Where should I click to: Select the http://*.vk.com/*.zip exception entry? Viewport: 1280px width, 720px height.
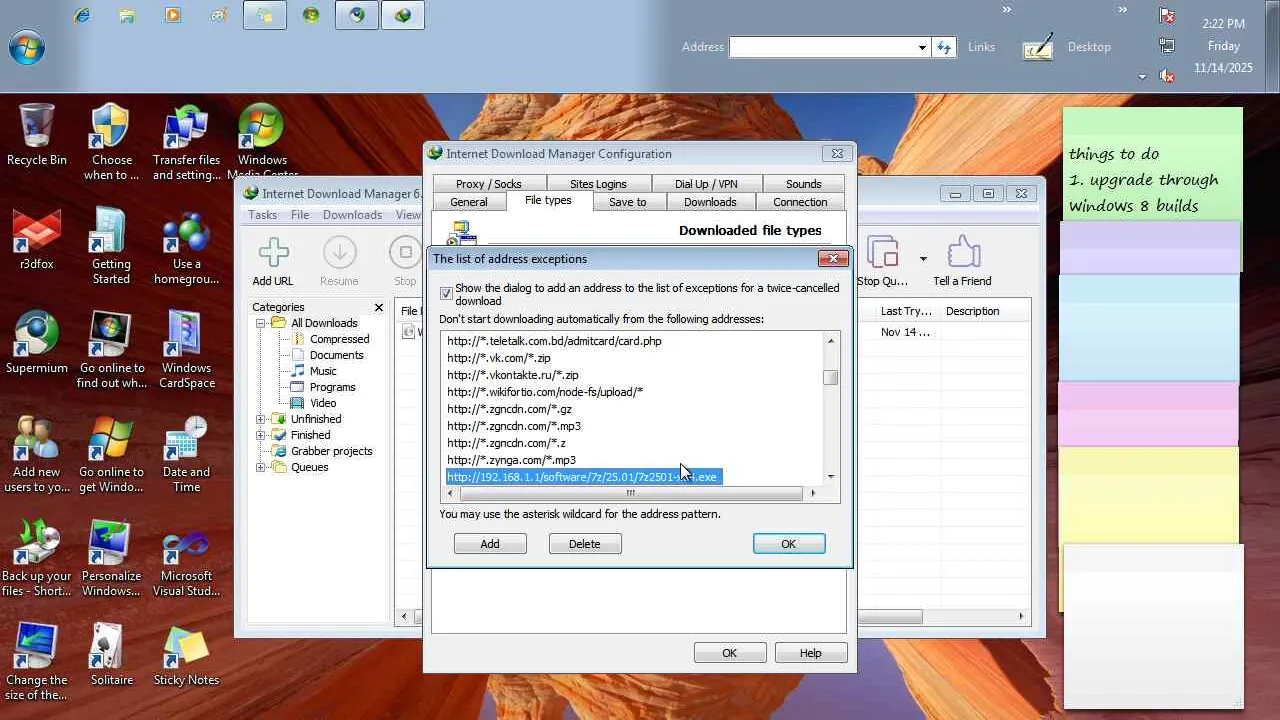coord(499,358)
